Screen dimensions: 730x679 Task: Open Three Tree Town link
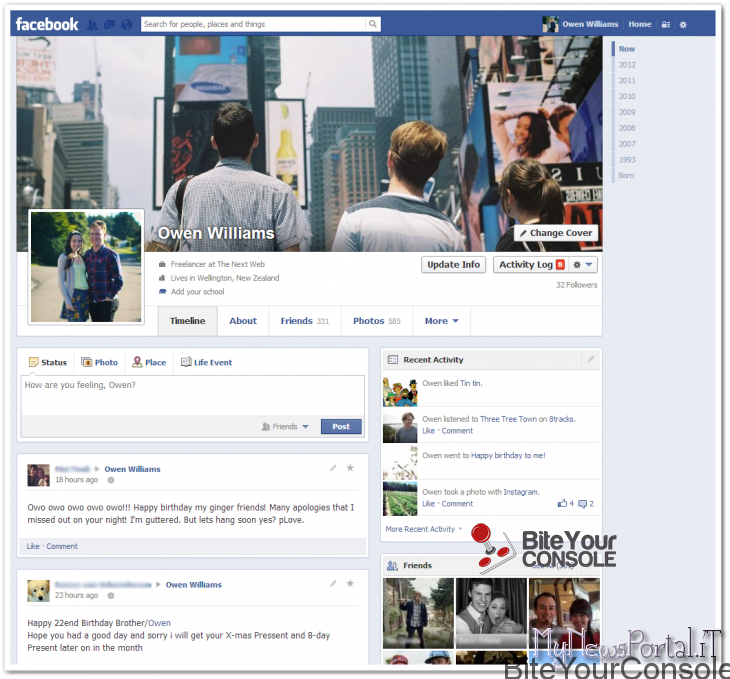coord(508,419)
